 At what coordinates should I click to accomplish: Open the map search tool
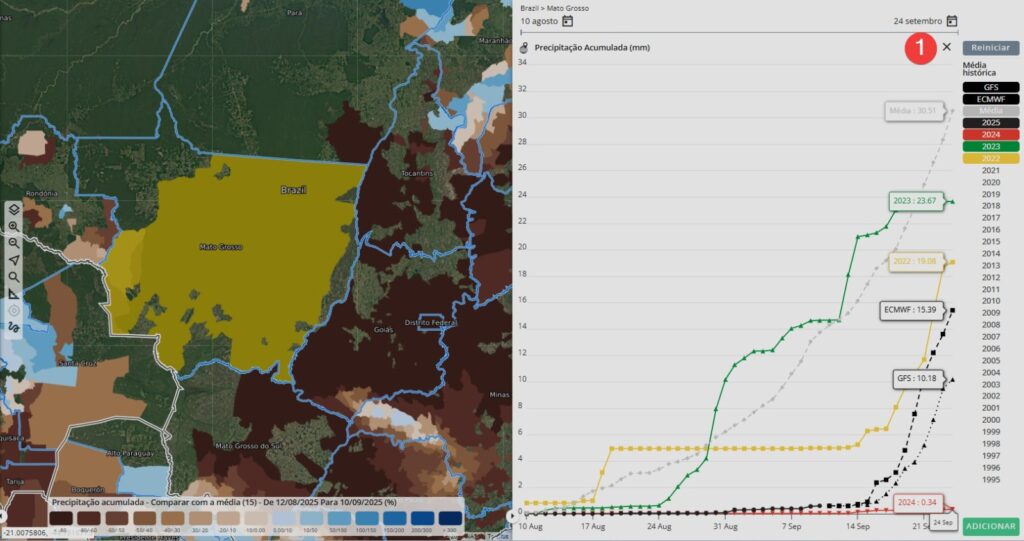(x=13, y=277)
